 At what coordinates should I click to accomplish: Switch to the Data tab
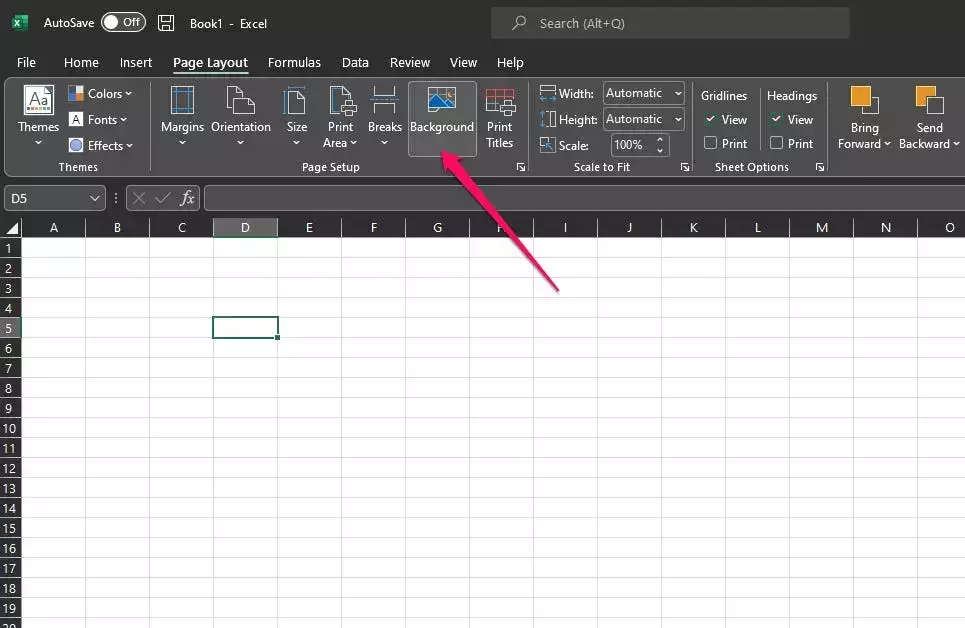tap(355, 62)
